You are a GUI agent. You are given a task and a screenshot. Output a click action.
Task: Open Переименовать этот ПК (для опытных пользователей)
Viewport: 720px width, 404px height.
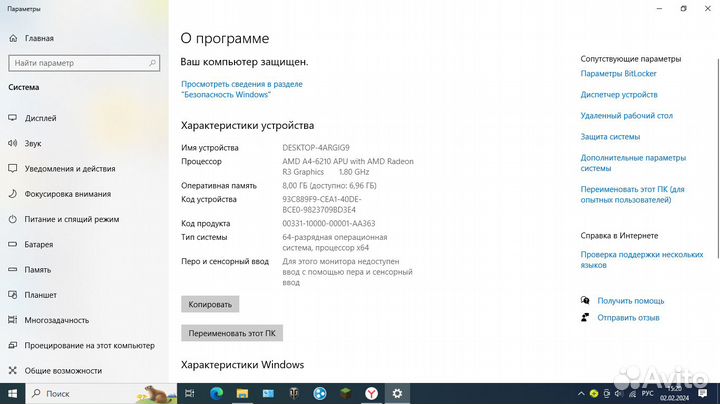pyautogui.click(x=632, y=195)
